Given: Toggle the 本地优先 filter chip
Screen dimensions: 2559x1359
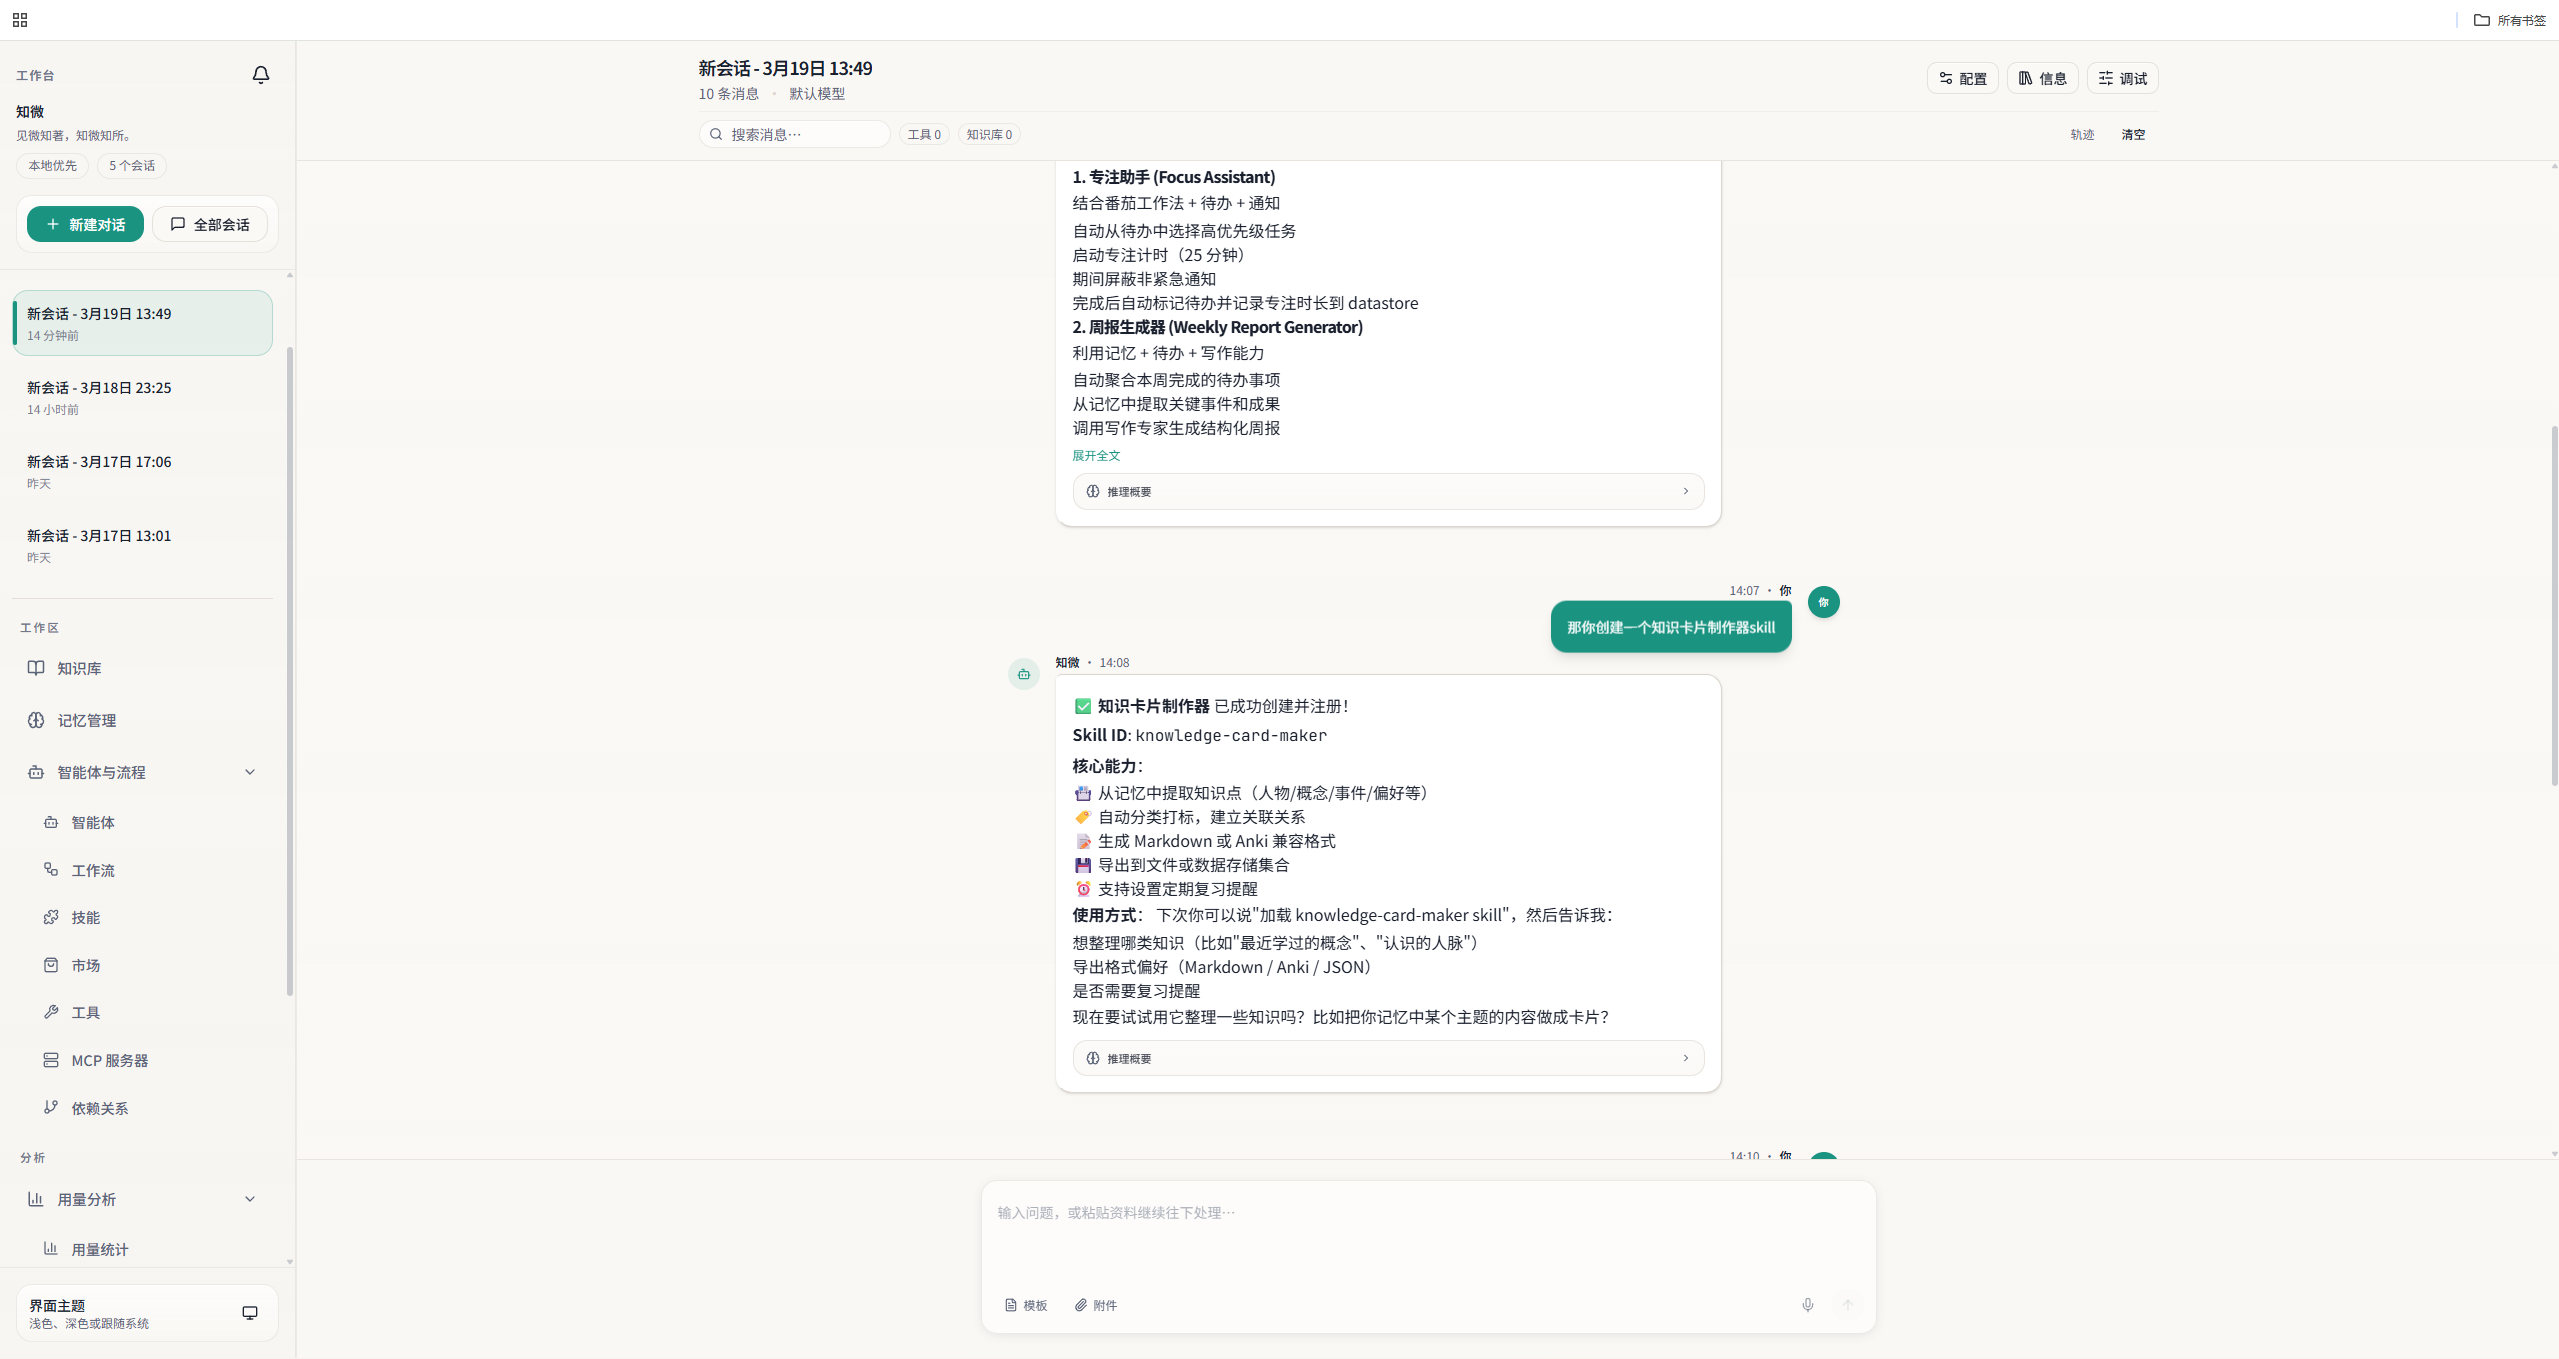Looking at the screenshot, I should 52,165.
